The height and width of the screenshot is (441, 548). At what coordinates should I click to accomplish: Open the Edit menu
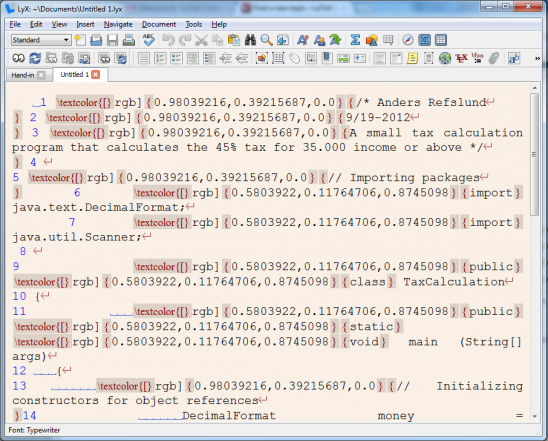click(36, 24)
